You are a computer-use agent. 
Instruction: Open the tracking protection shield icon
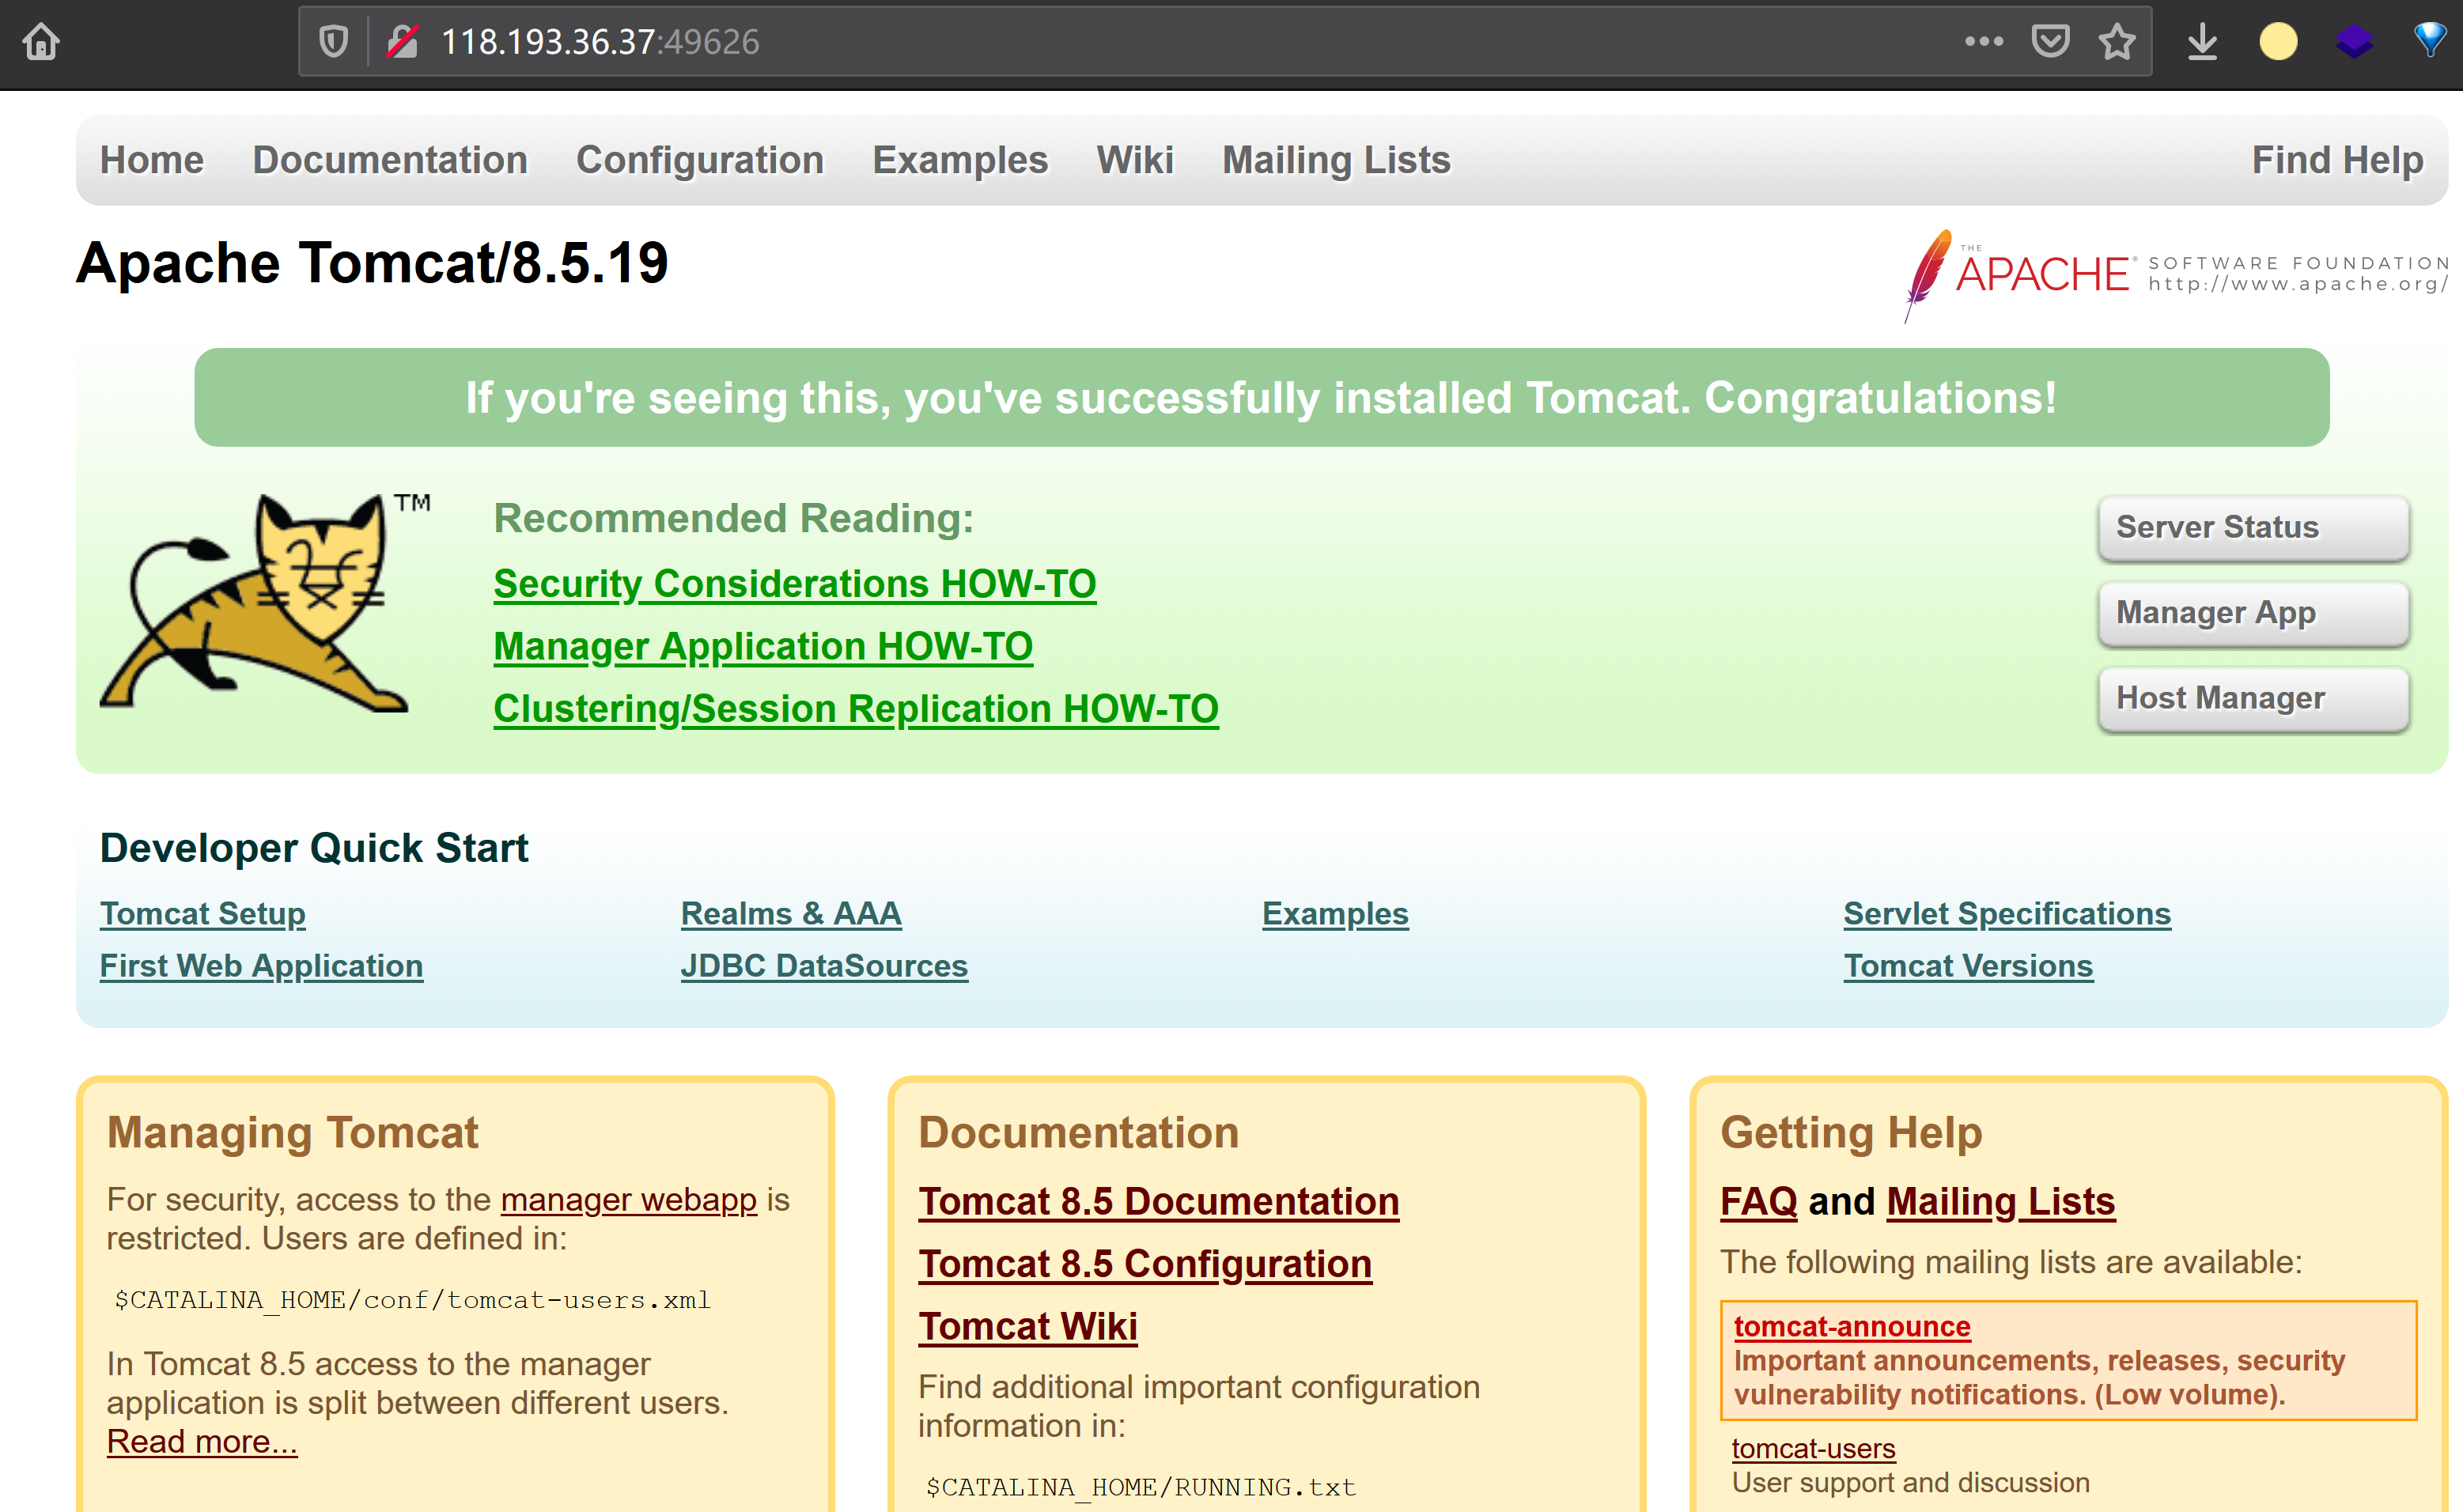tap(334, 42)
